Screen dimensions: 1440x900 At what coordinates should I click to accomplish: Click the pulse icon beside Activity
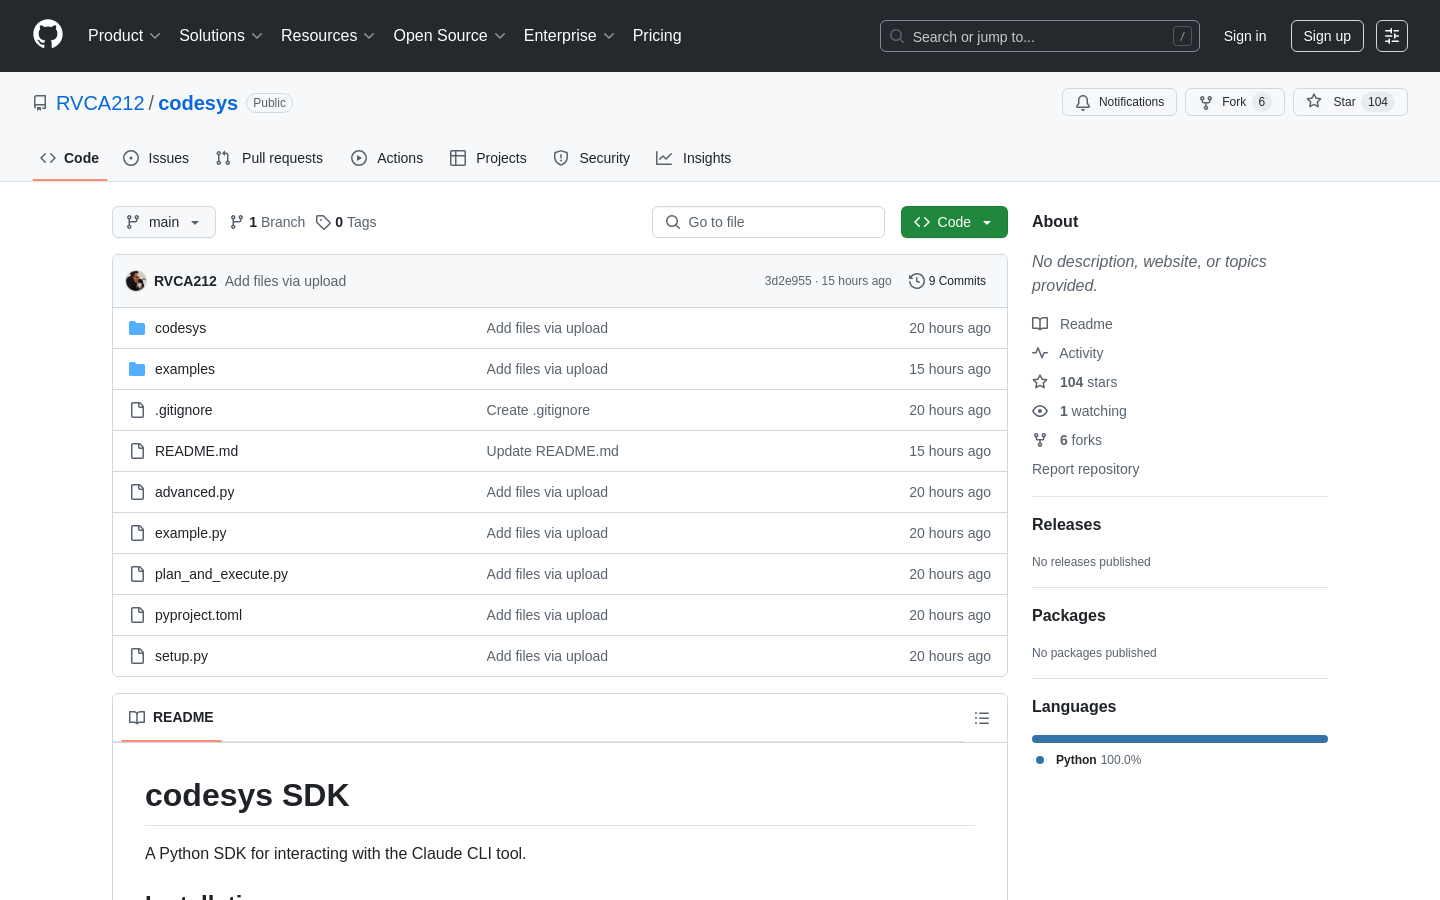point(1040,353)
